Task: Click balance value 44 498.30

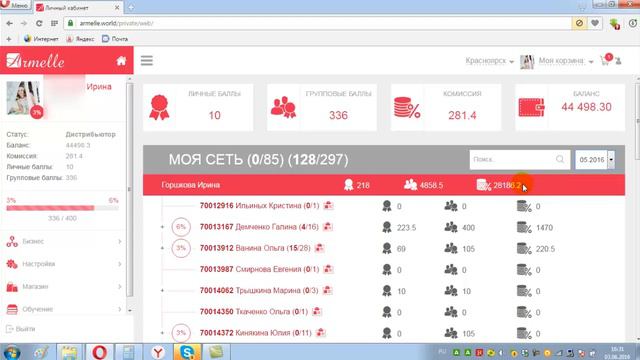Action: [586, 107]
